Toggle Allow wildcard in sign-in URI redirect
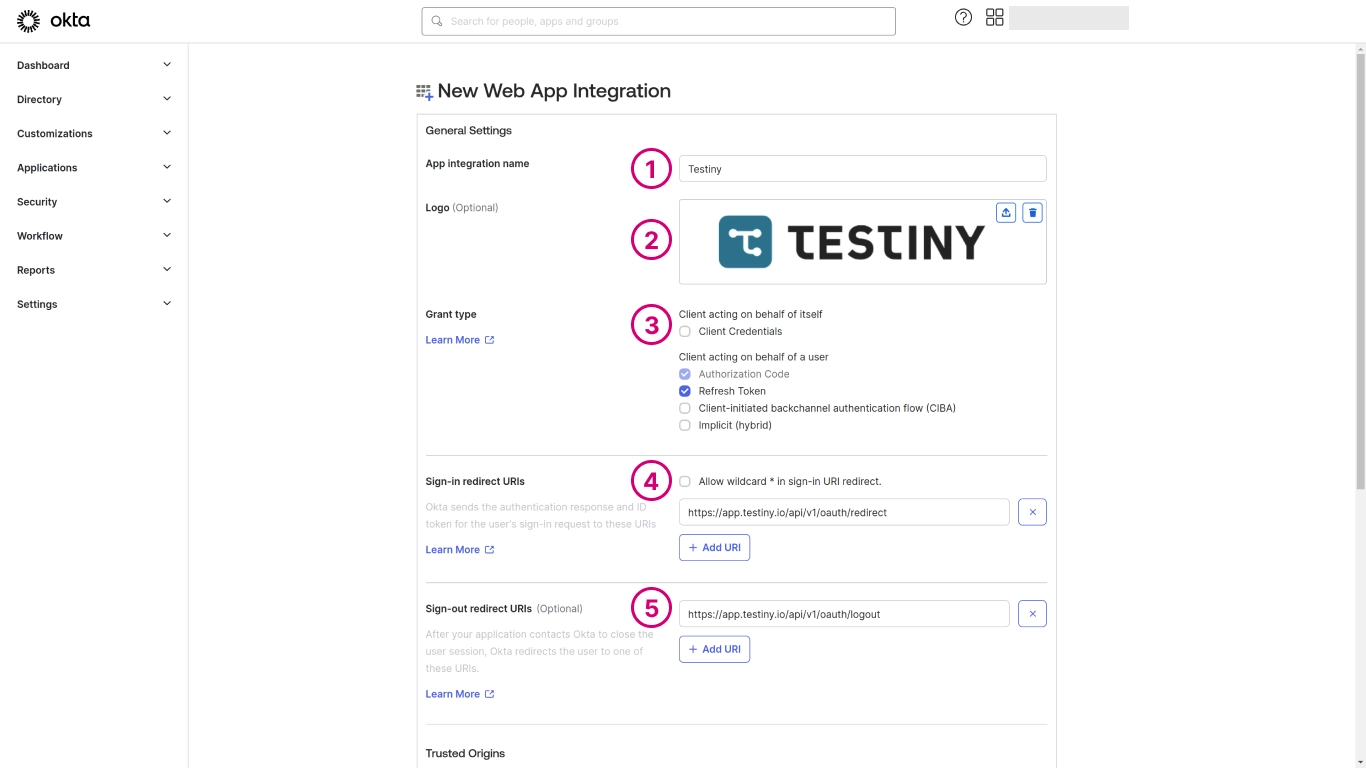1366x769 pixels. 685,481
